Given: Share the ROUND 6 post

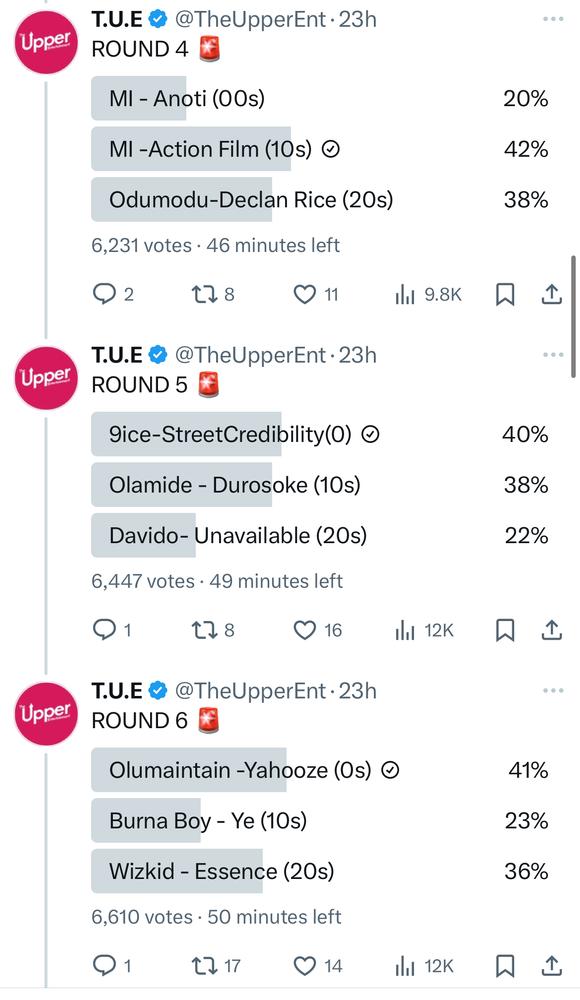Looking at the screenshot, I should (x=551, y=966).
